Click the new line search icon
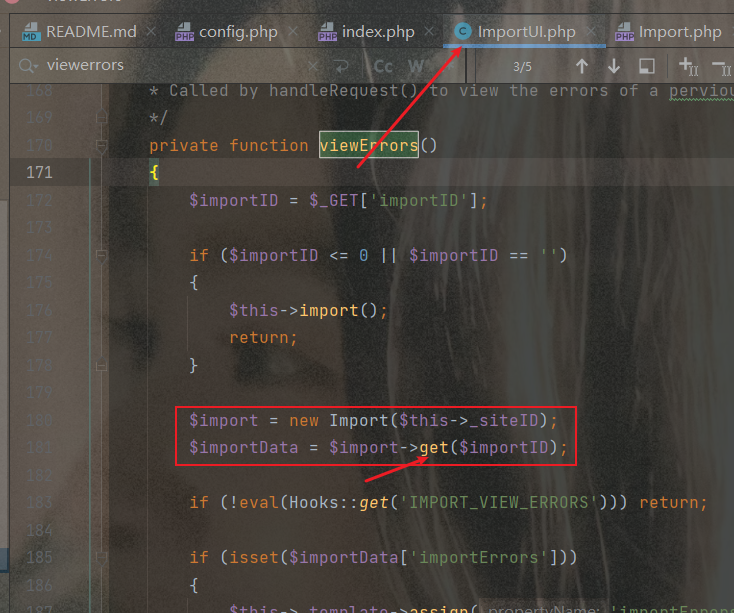 (x=342, y=66)
